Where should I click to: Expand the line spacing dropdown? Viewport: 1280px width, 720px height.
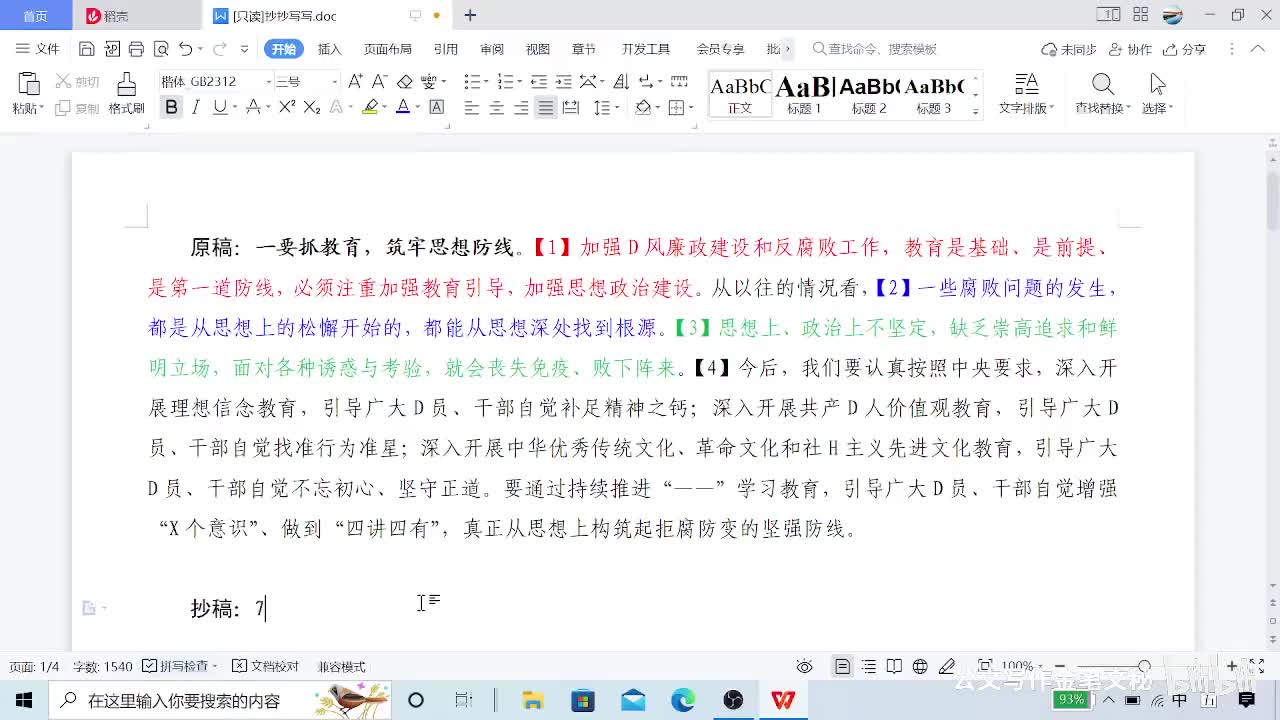pyautogui.click(x=617, y=107)
